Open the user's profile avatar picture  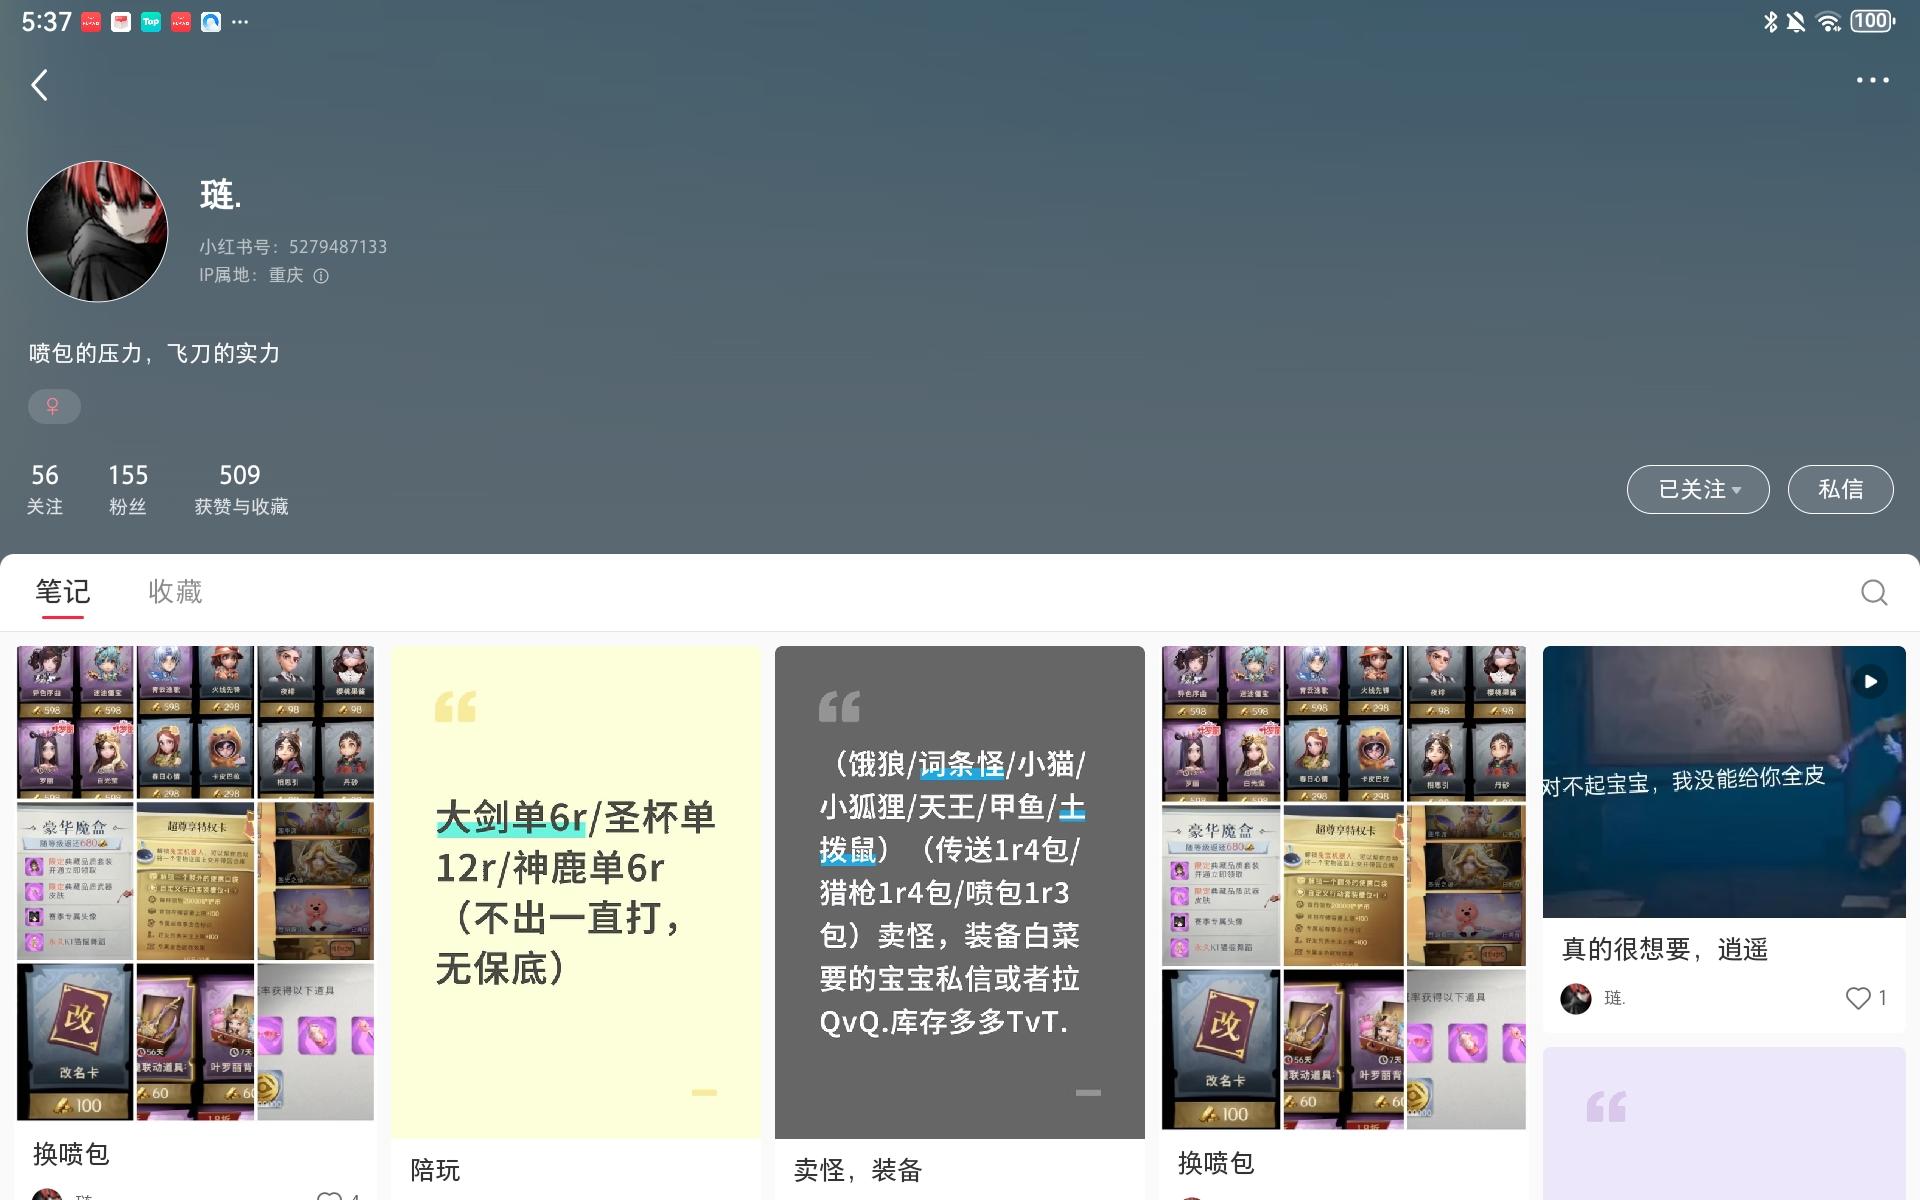[x=97, y=231]
